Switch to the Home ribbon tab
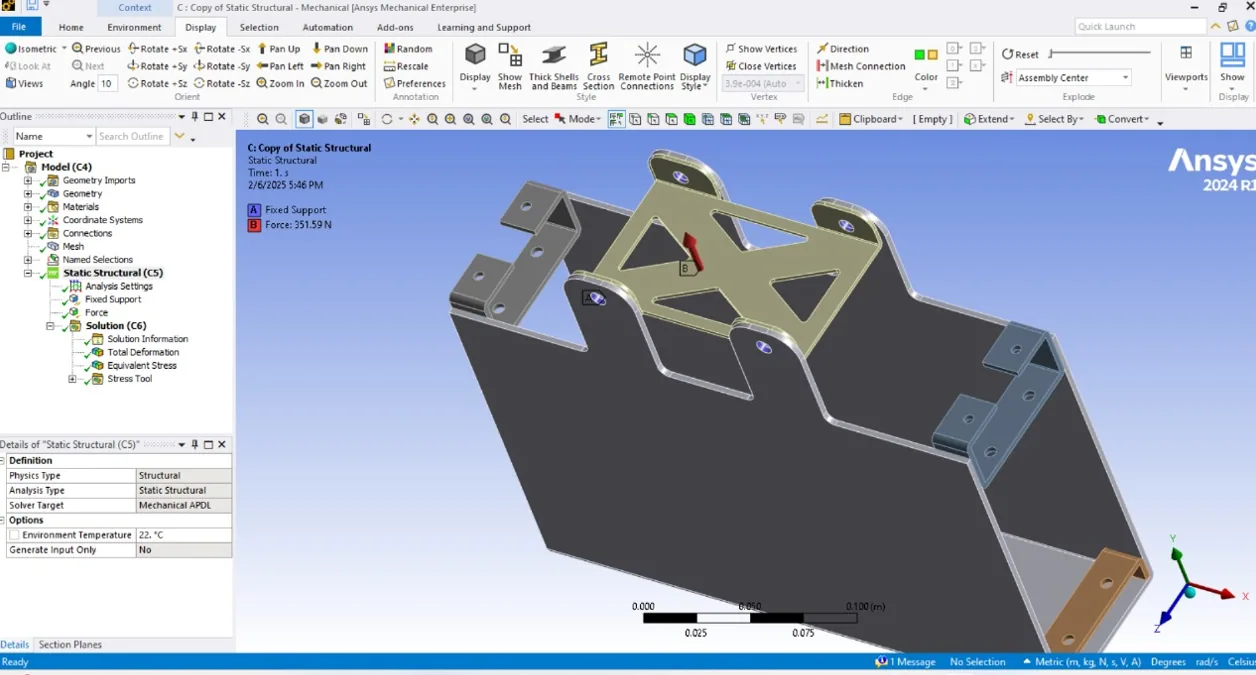 (x=71, y=27)
